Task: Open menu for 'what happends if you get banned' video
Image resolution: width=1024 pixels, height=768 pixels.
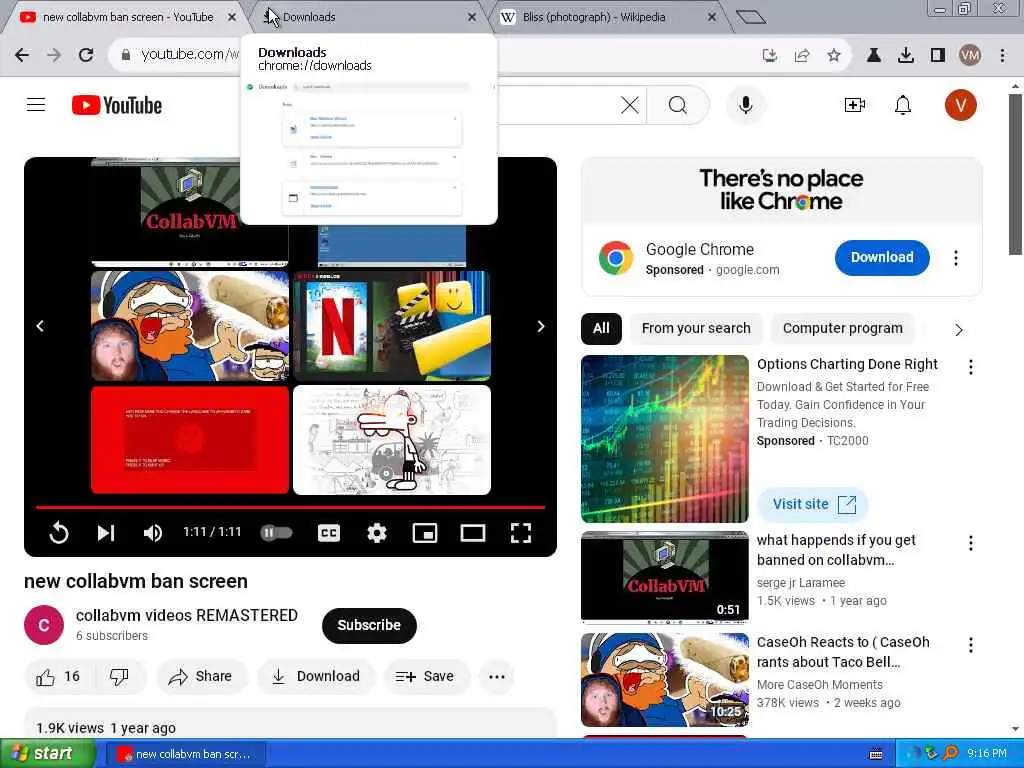Action: [970, 543]
